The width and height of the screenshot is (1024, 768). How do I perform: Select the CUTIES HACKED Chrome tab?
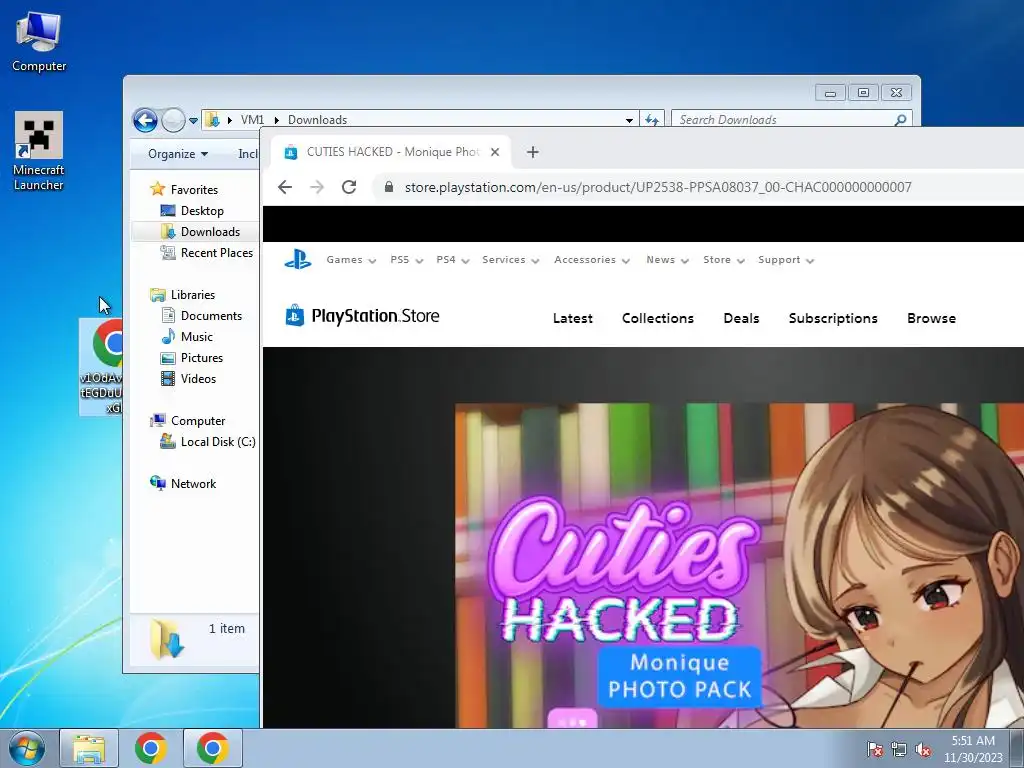(x=391, y=152)
